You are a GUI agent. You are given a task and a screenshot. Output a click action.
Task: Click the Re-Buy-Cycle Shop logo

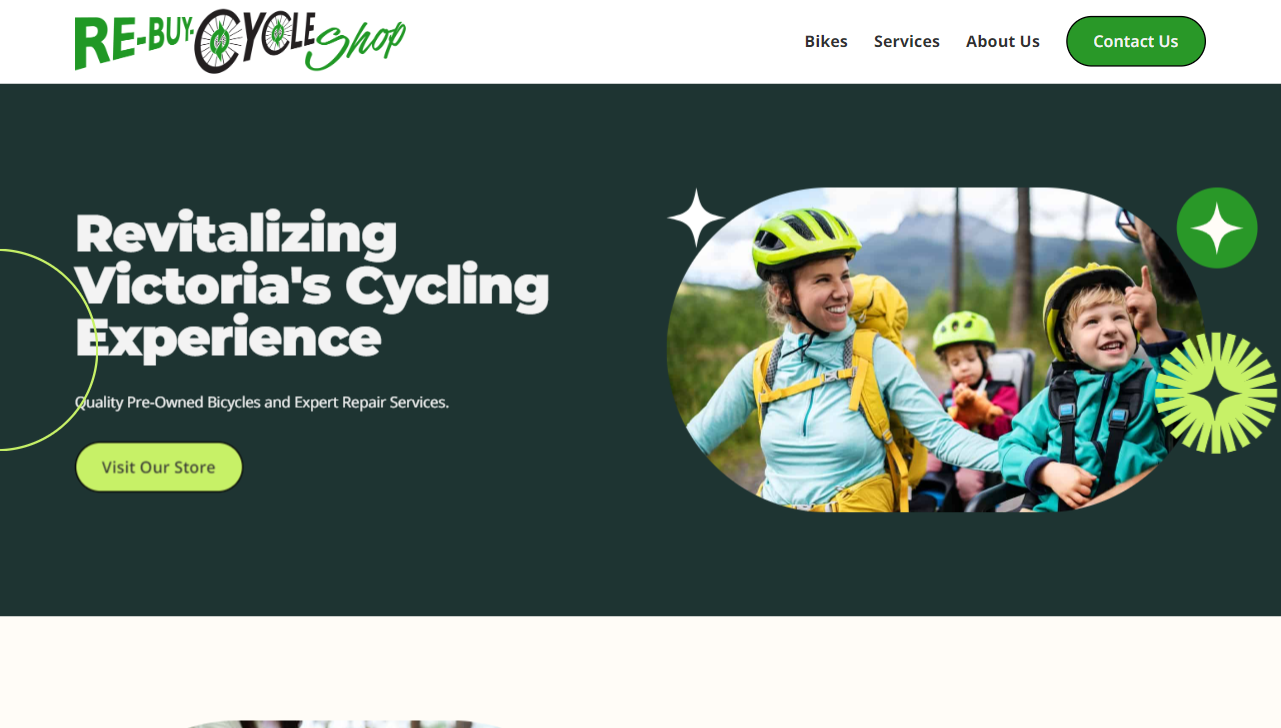[240, 41]
